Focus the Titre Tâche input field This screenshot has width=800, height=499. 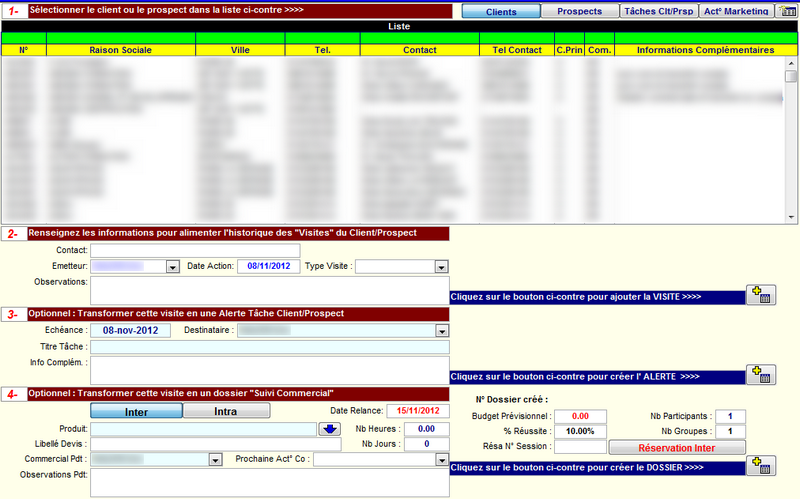coord(270,347)
